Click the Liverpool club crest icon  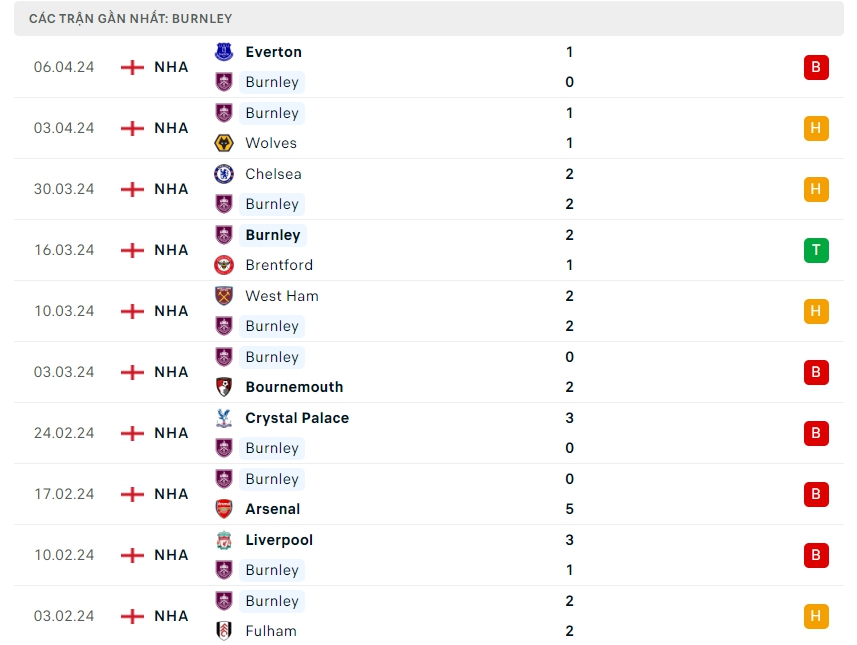click(x=224, y=540)
